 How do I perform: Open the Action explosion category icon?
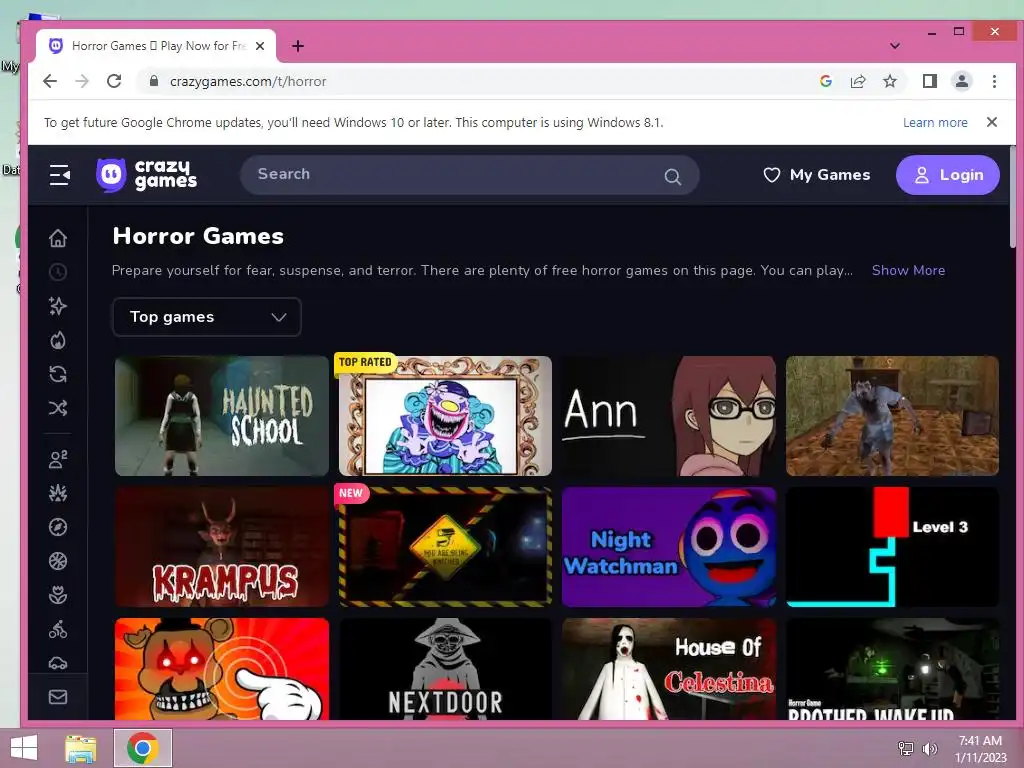point(58,493)
